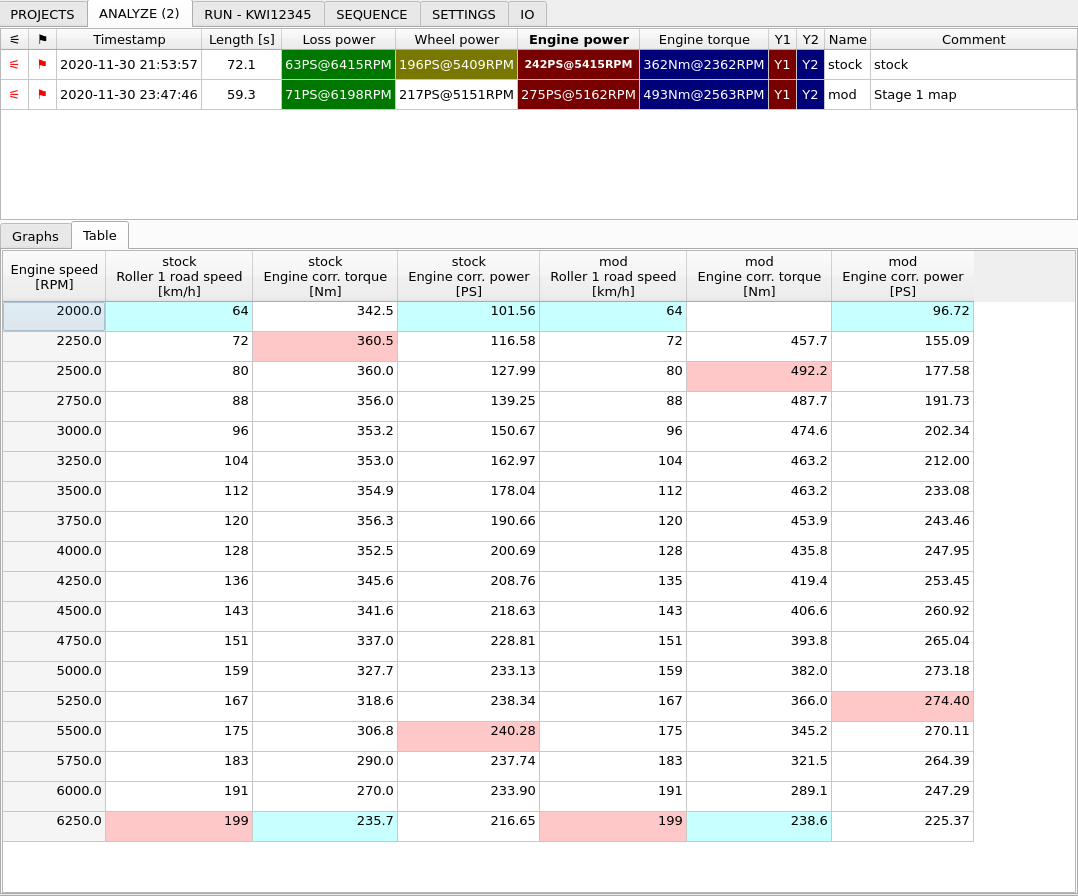Click the sort icon in mod row
The width and height of the screenshot is (1078, 896).
[14, 95]
